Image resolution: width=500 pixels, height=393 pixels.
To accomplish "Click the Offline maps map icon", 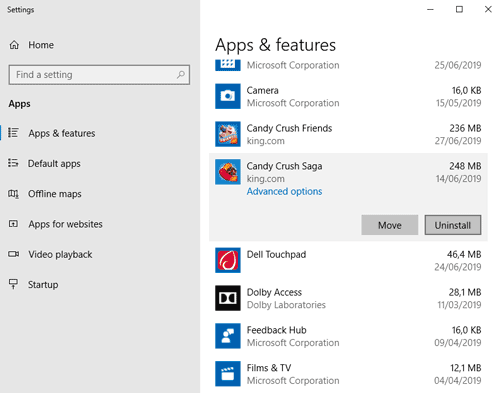I will point(13,193).
